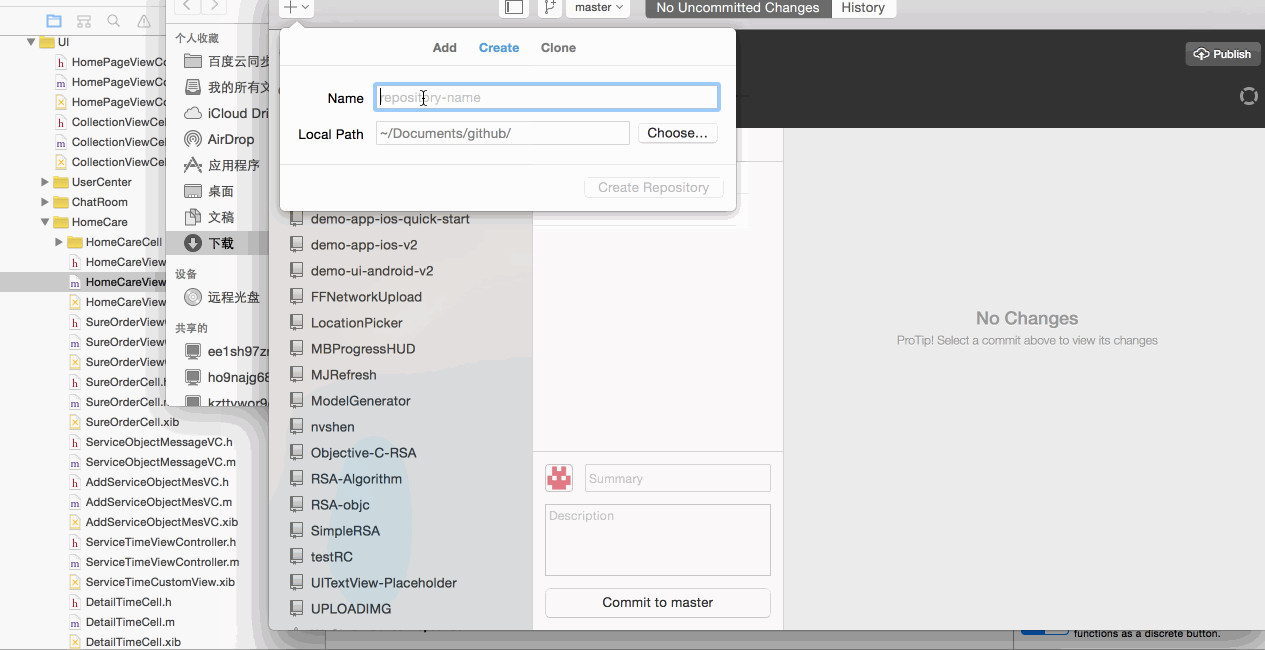Collapse the HomeCare group in Xcode
The image size is (1265, 650).
click(x=45, y=222)
